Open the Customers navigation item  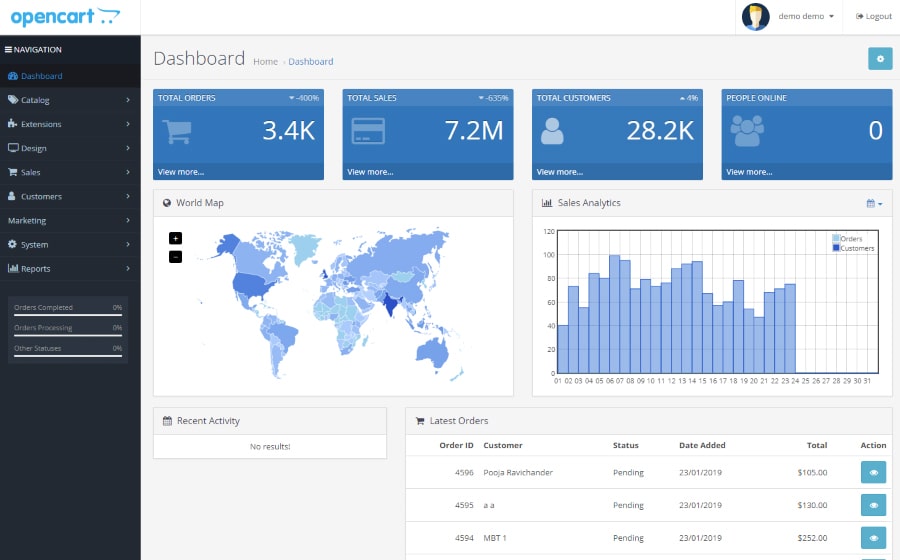[70, 196]
